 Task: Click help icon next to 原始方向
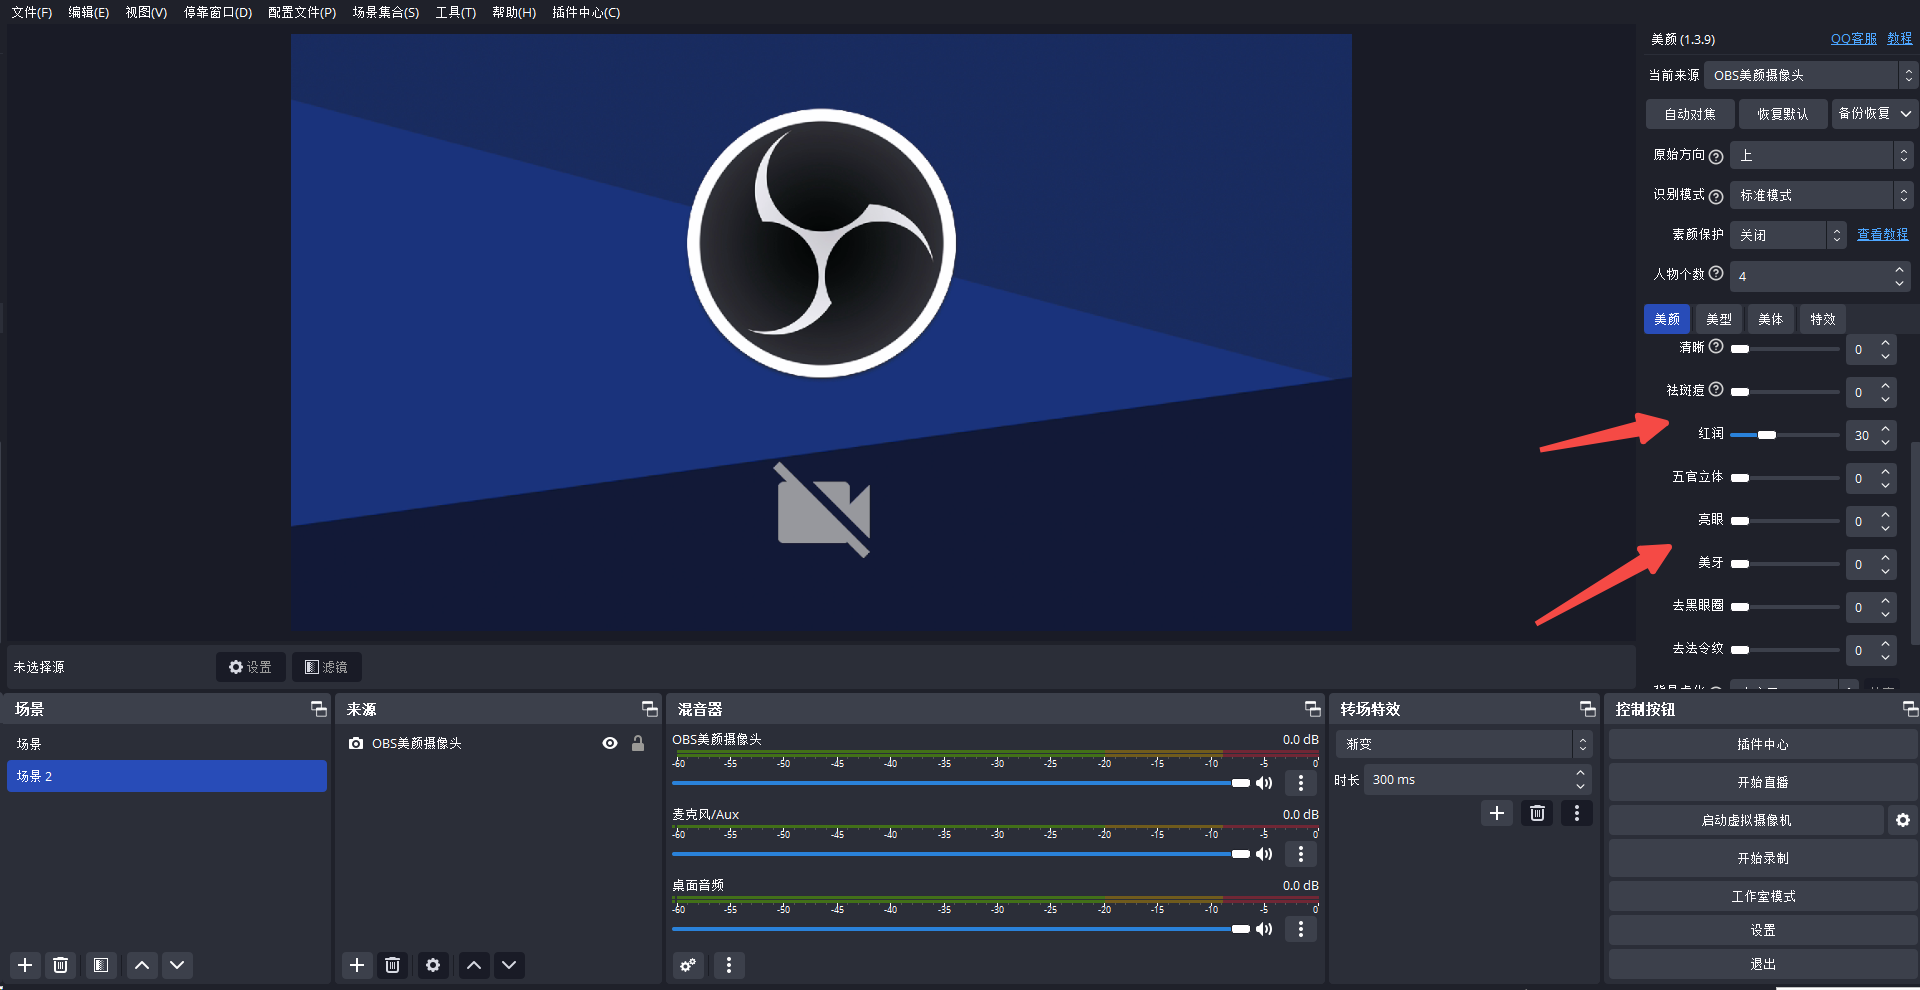pyautogui.click(x=1716, y=156)
